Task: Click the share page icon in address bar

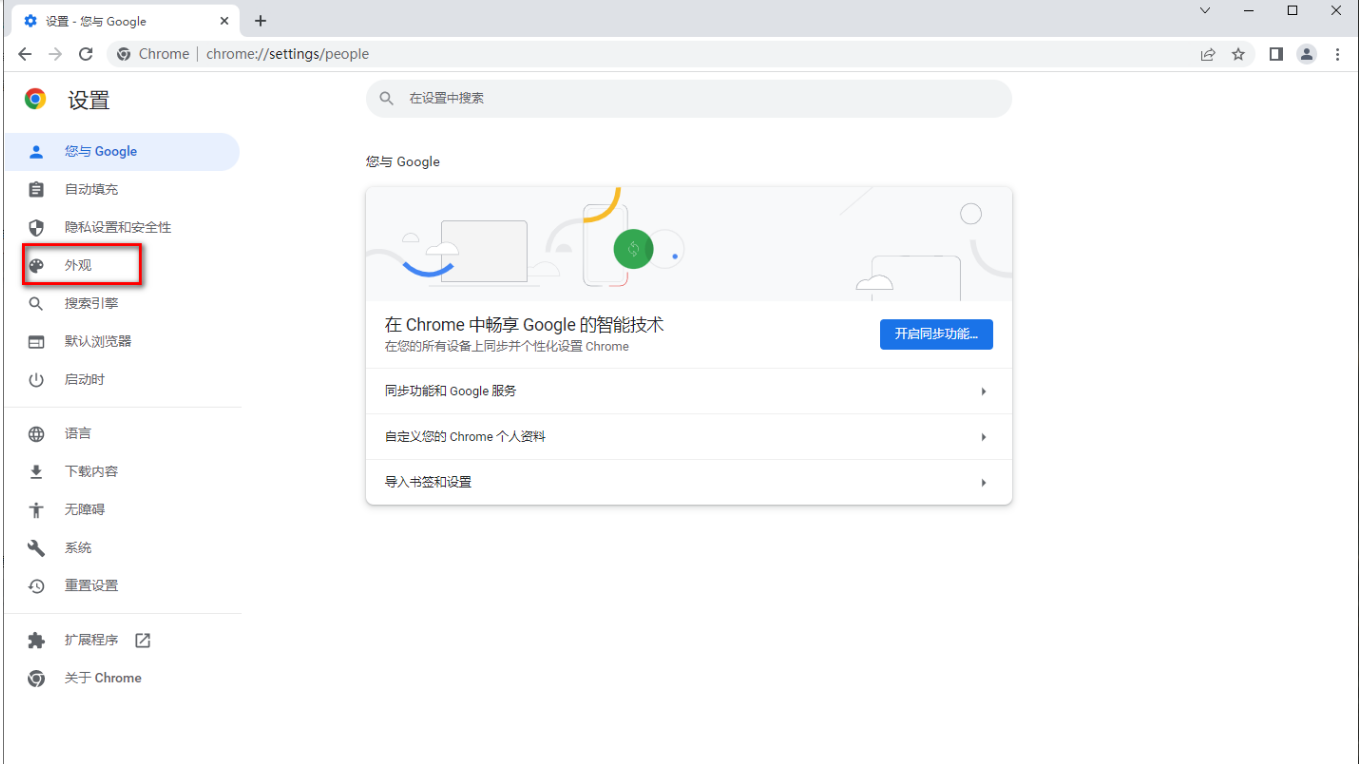Action: (x=1208, y=54)
